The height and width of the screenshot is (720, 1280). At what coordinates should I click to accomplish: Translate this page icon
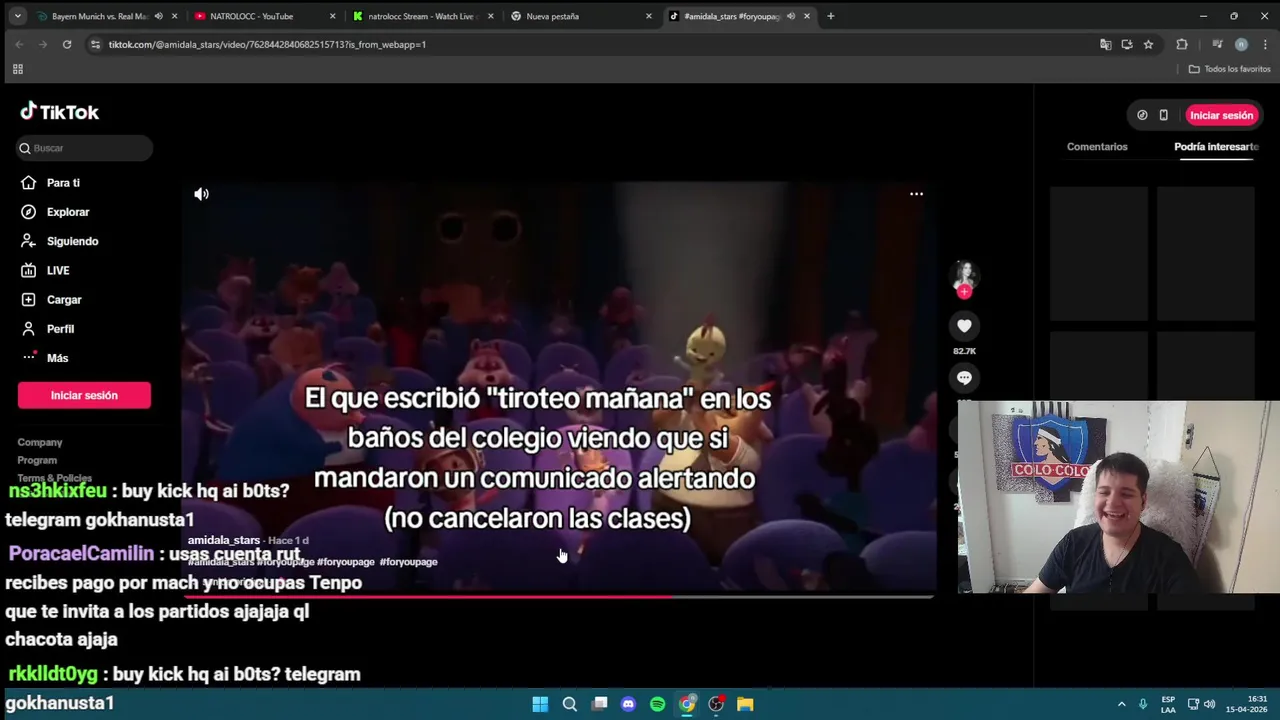1105,44
